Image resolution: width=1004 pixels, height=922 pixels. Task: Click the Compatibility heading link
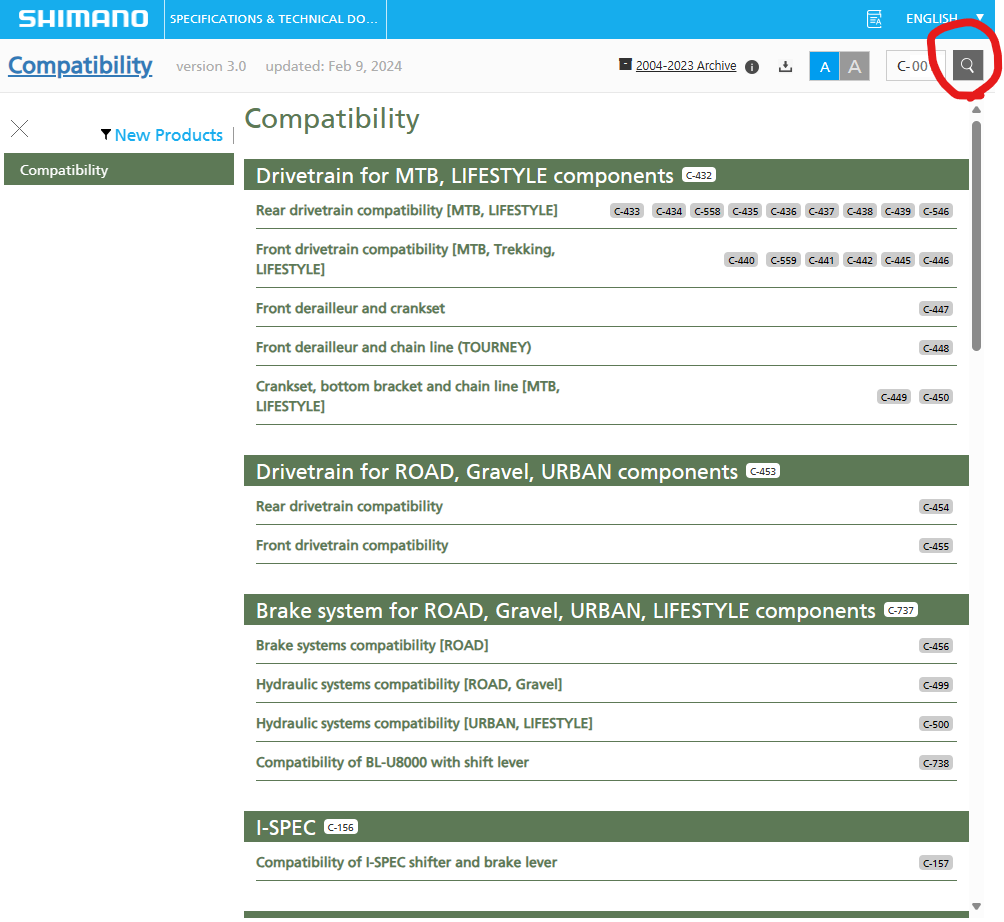80,65
